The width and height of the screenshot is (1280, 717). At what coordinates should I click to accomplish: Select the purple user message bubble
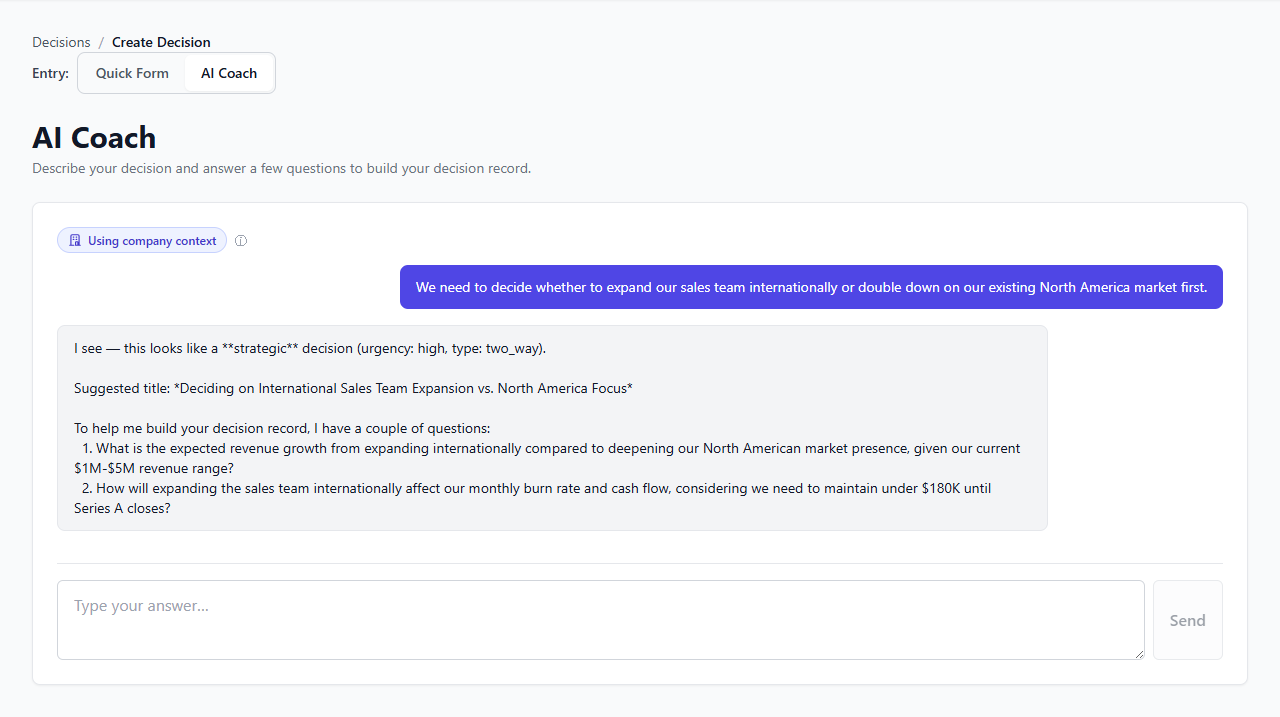click(810, 287)
